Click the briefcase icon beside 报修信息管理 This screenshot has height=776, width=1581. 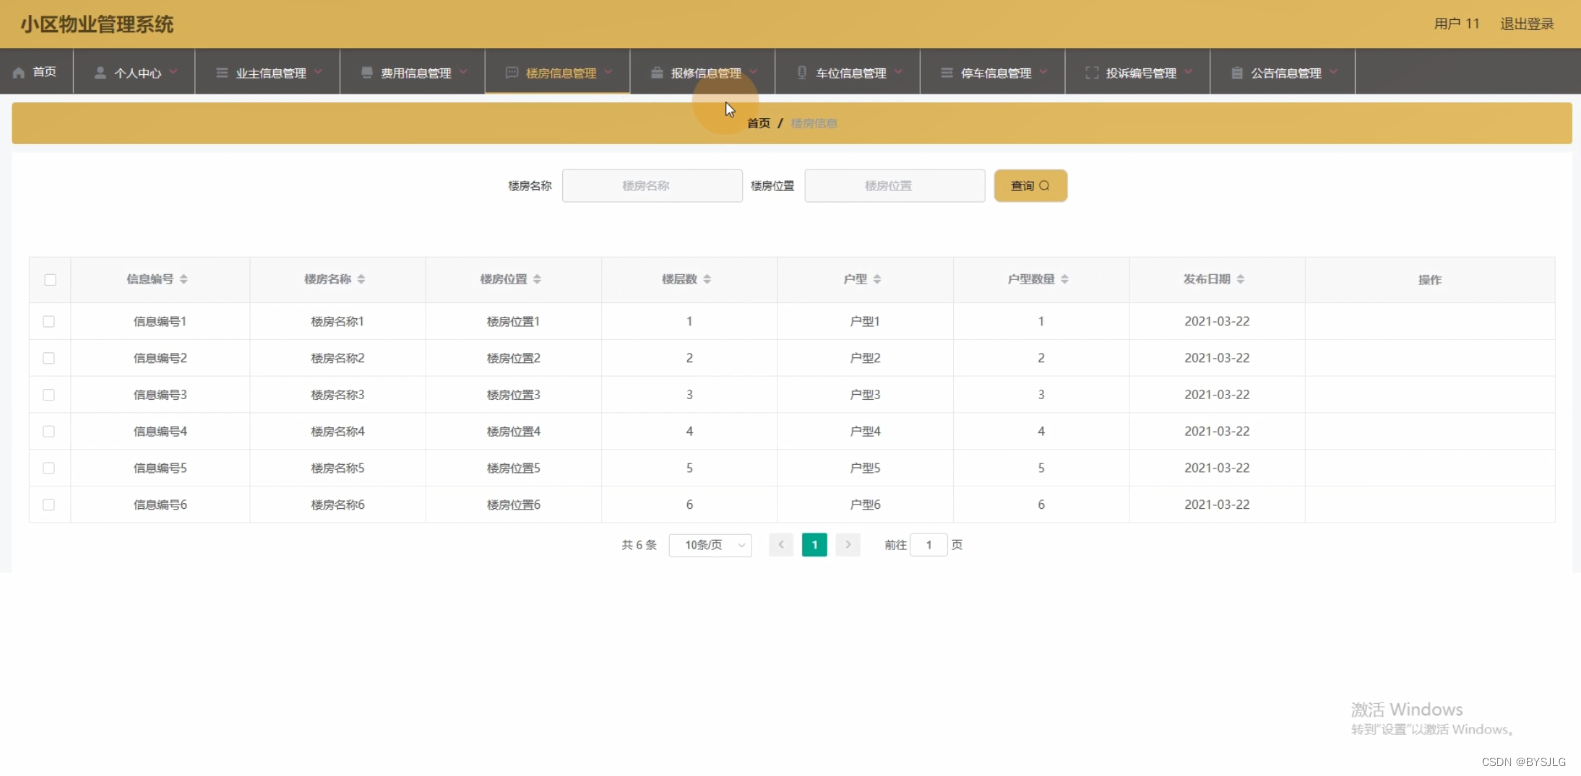[657, 73]
